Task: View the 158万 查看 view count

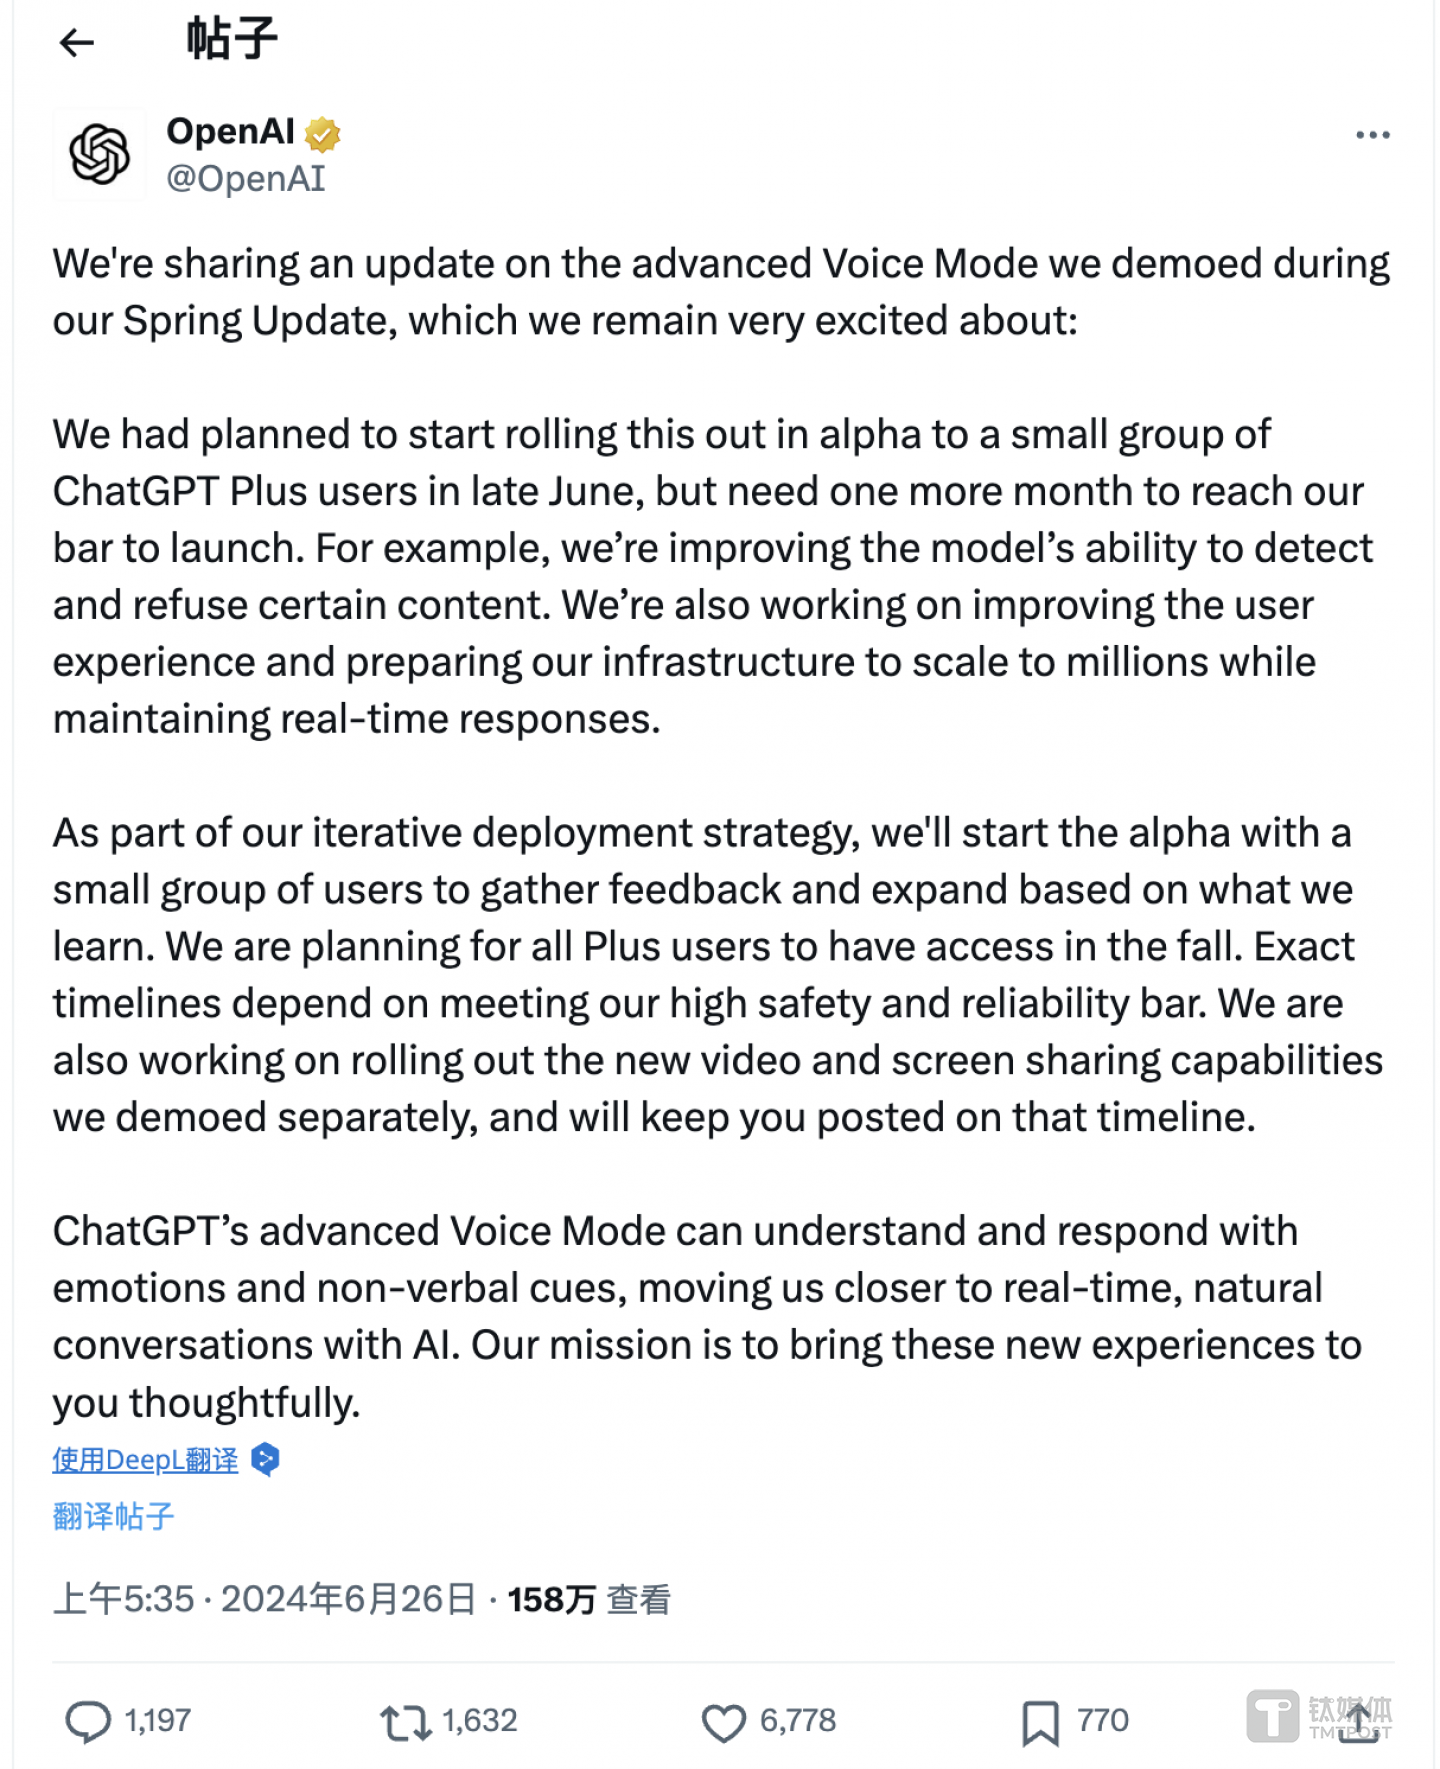Action: (x=589, y=1599)
